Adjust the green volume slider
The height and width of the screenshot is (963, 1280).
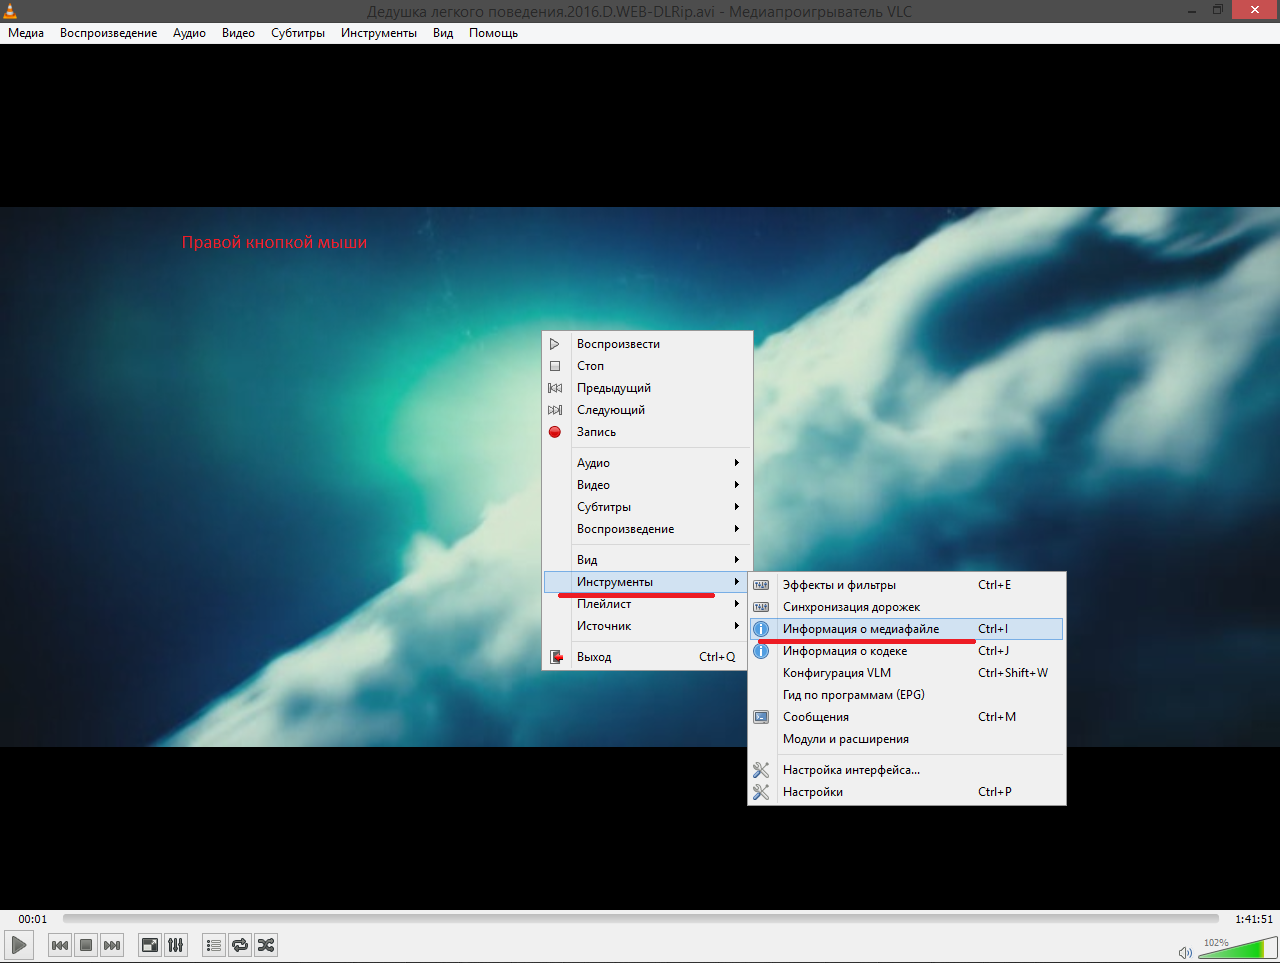[x=1236, y=948]
